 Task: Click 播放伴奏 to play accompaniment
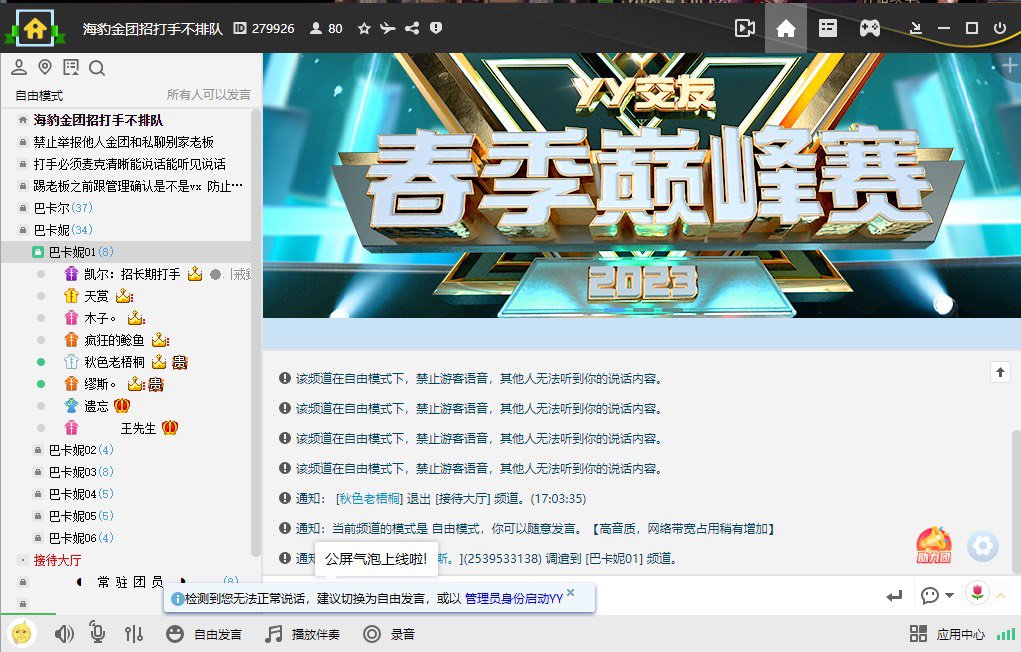point(303,634)
